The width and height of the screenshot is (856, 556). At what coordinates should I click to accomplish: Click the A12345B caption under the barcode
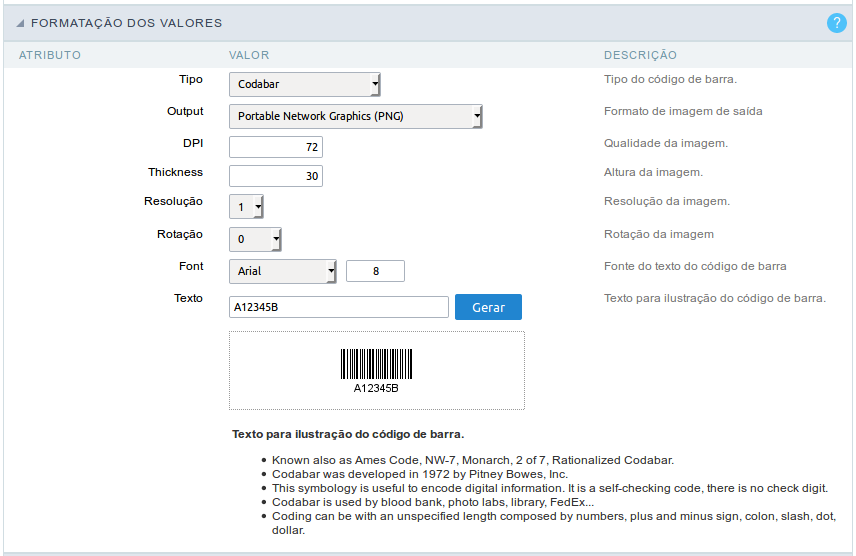[376, 388]
